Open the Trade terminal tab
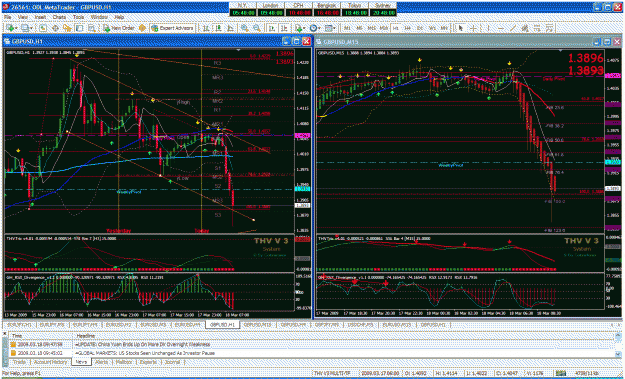This screenshot has height=379, width=625. point(19,362)
